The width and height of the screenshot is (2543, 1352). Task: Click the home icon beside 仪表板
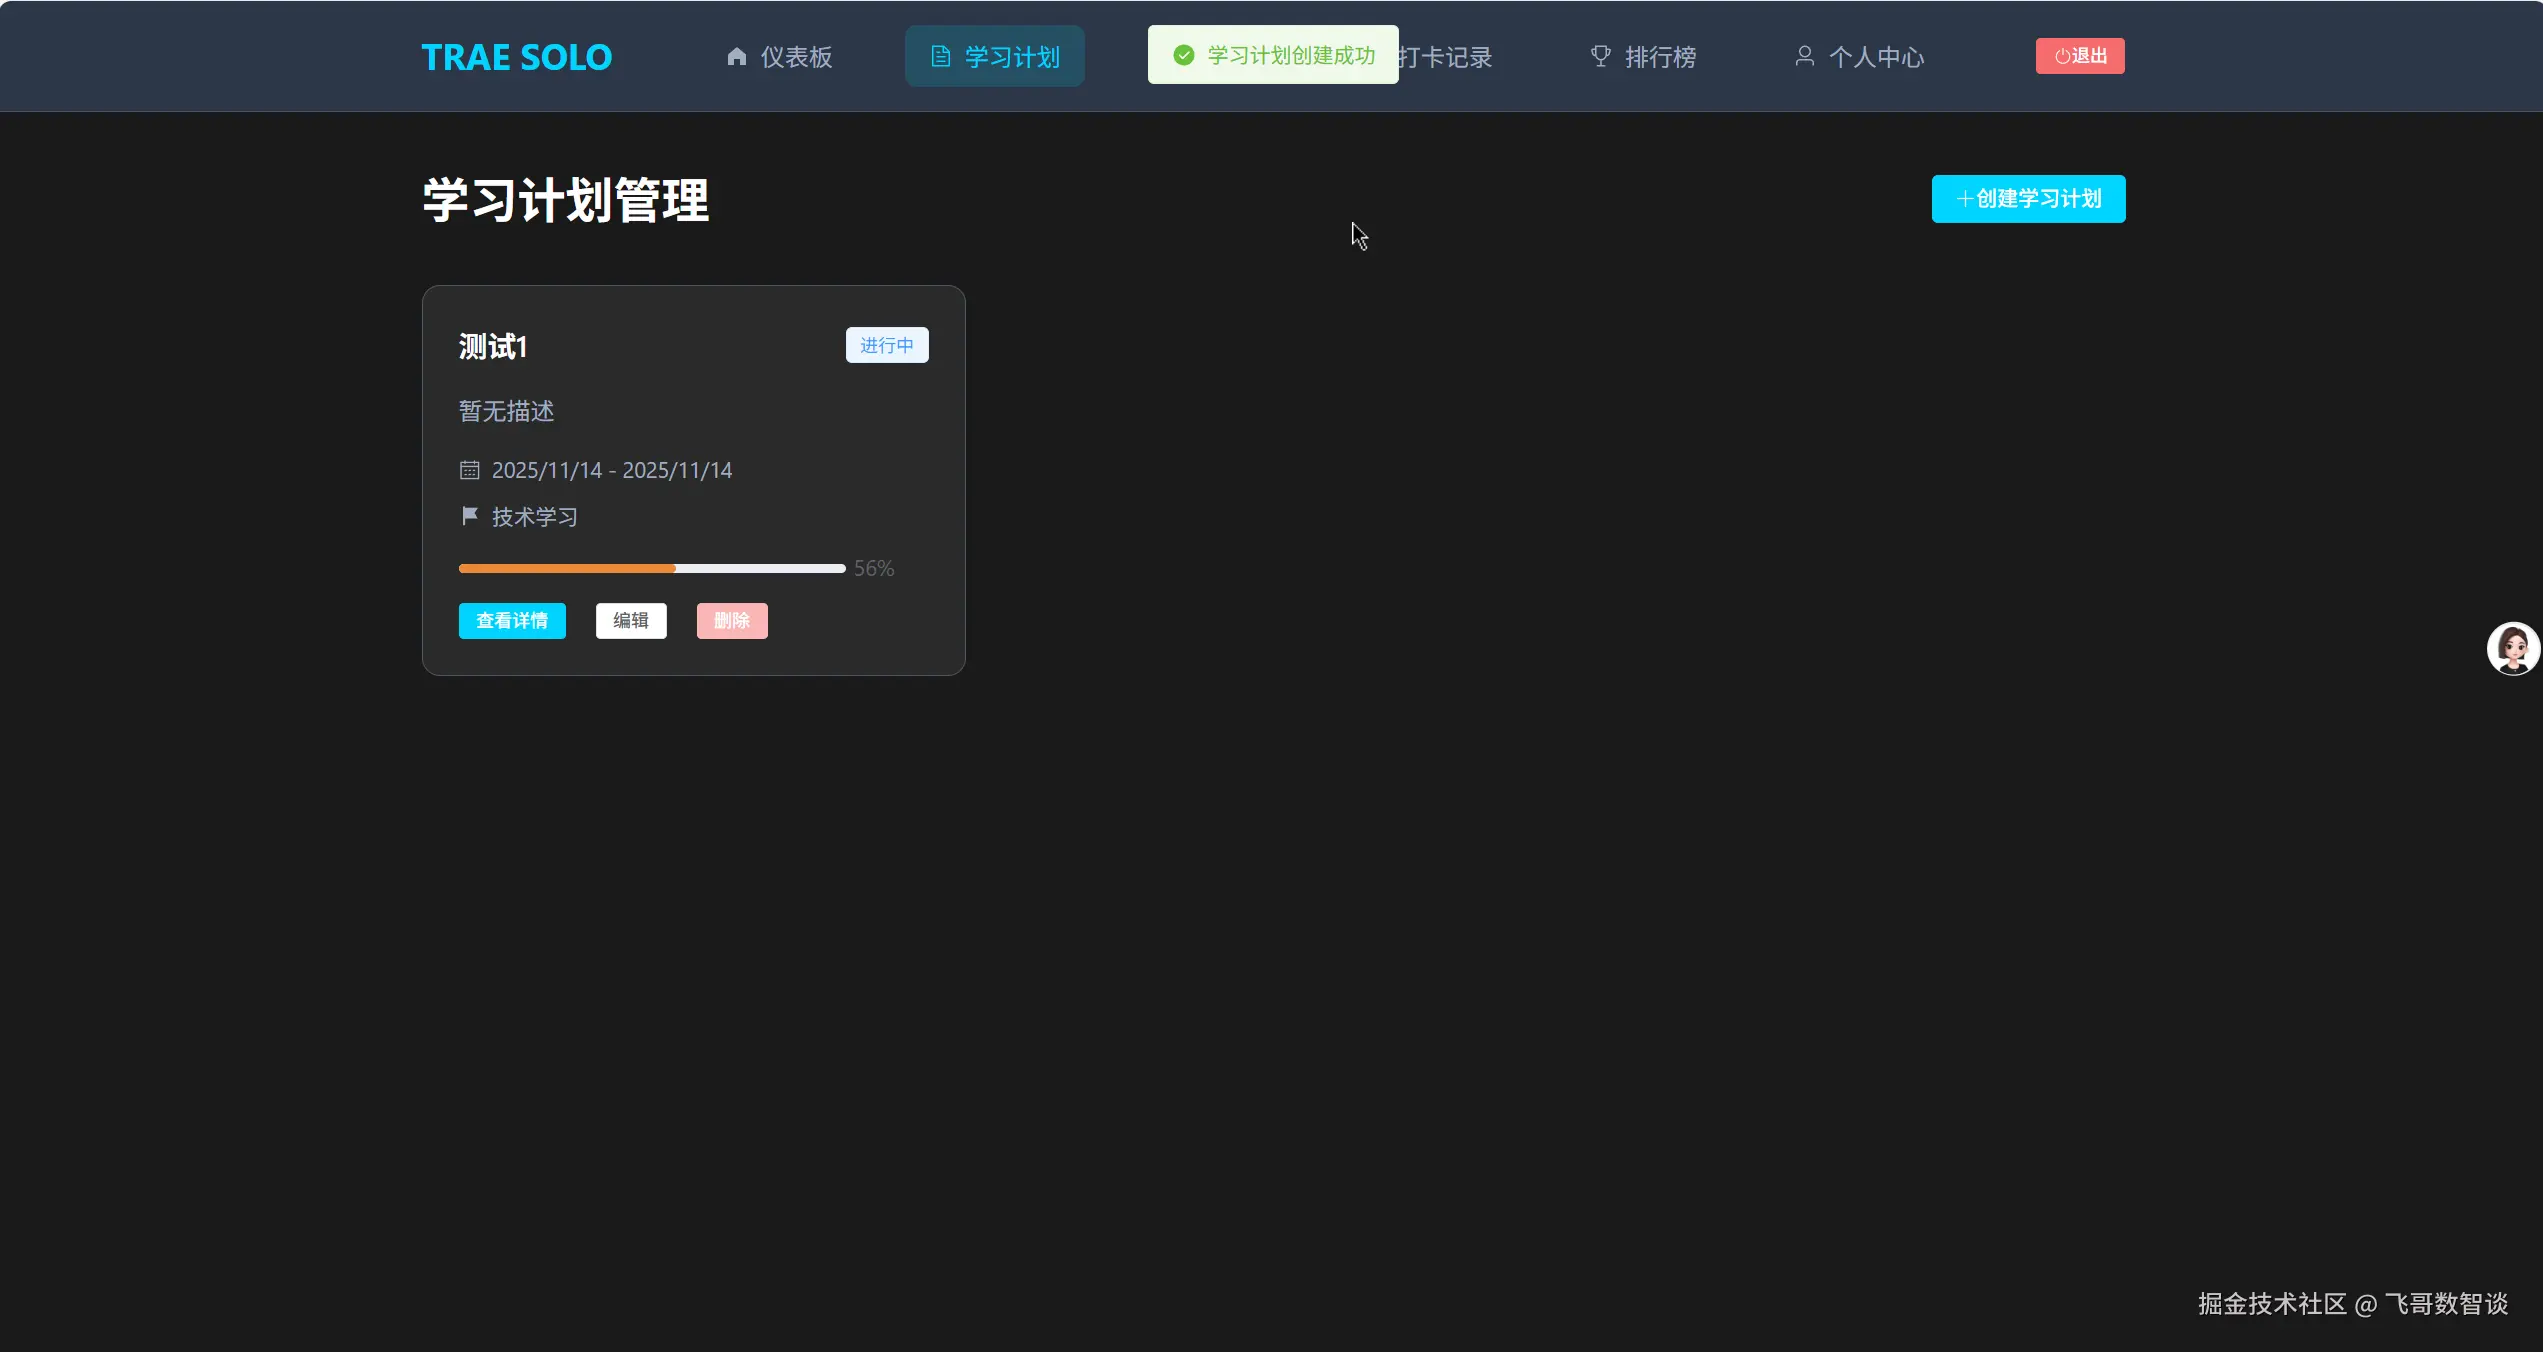coord(737,57)
